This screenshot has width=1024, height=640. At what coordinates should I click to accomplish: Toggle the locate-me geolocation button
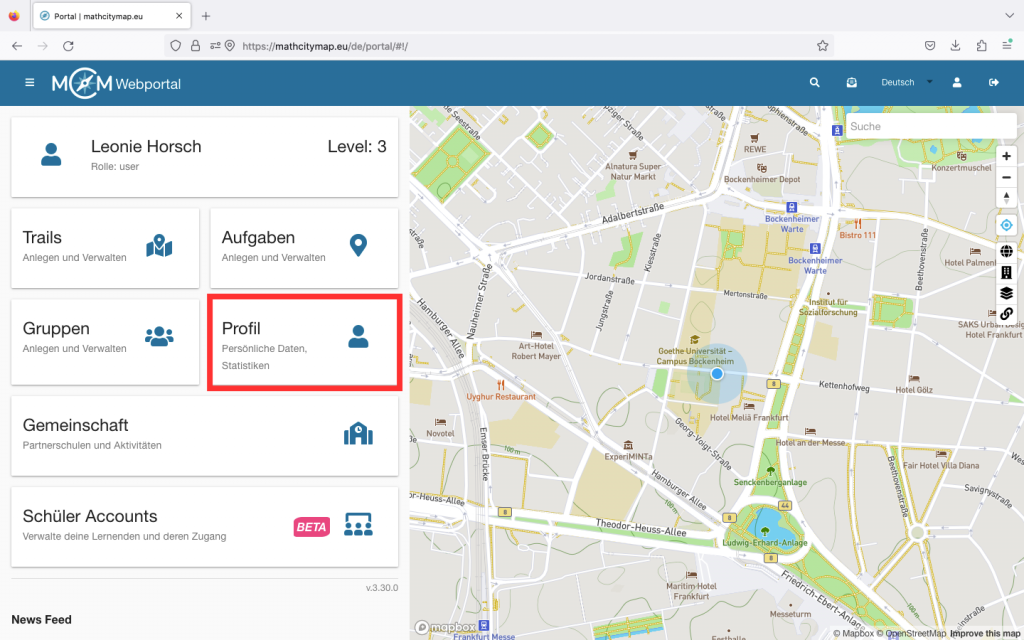point(1006,225)
